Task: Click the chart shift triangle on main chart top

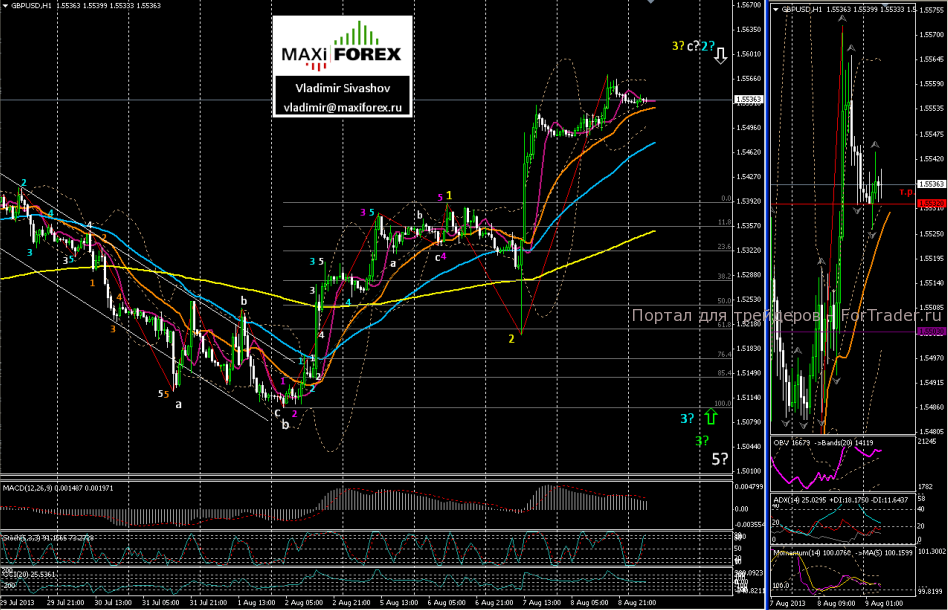Action: (x=651, y=3)
